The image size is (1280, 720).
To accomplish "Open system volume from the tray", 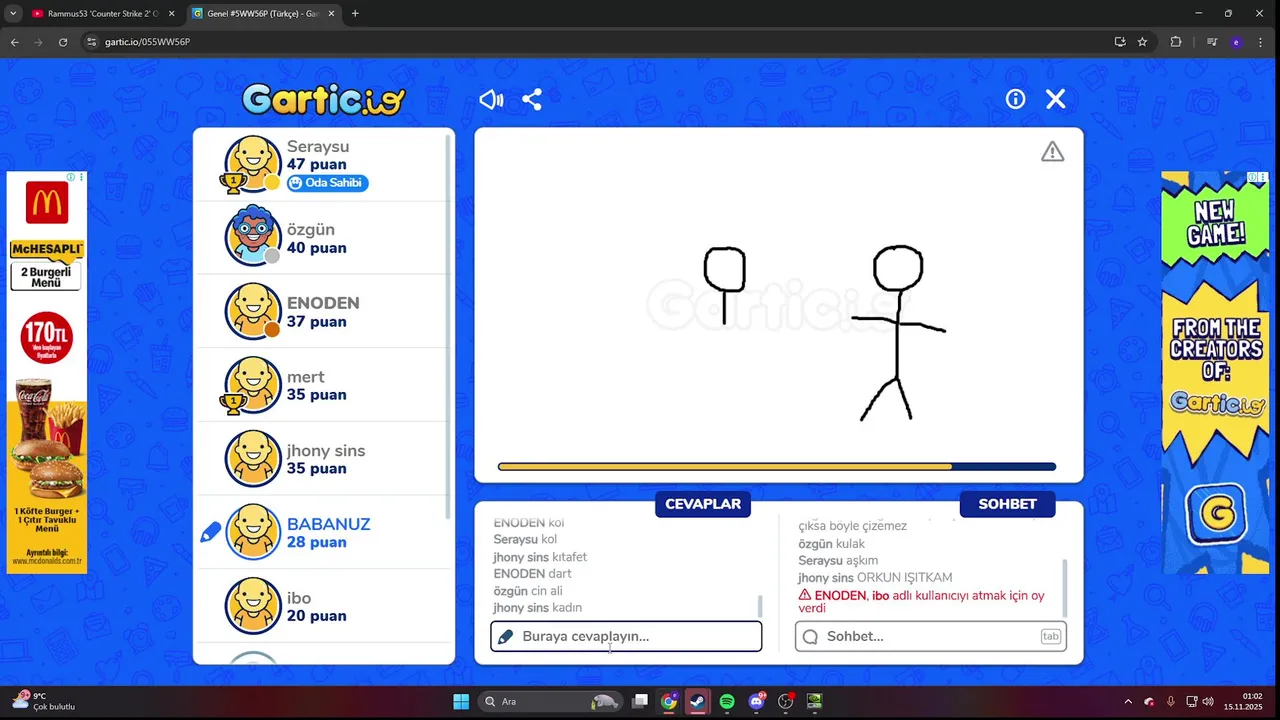I will tap(1208, 701).
